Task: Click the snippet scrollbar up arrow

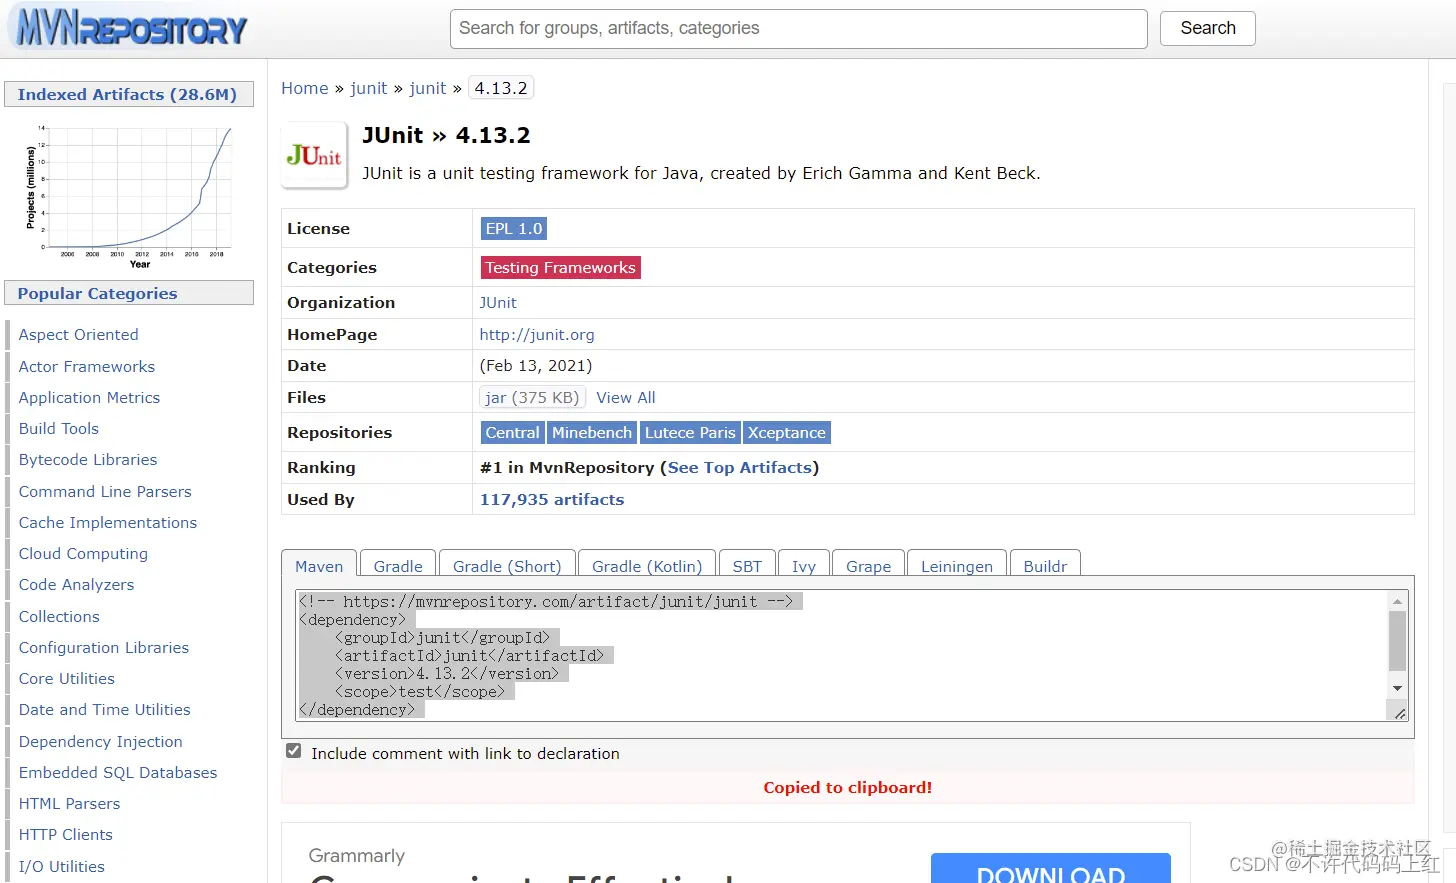Action: point(1397,601)
